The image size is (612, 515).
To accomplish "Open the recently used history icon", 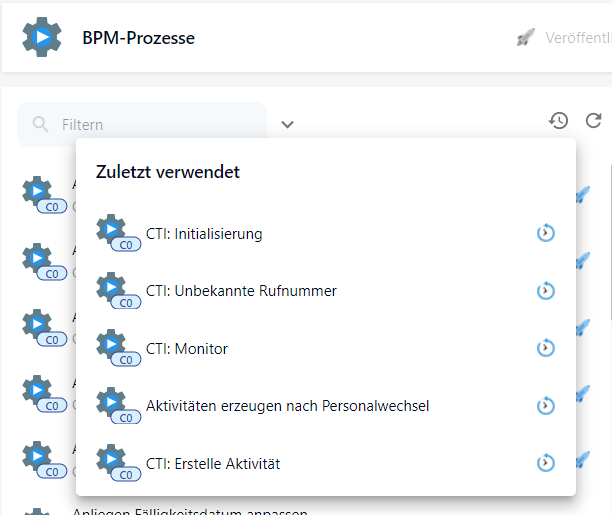I will click(x=558, y=121).
